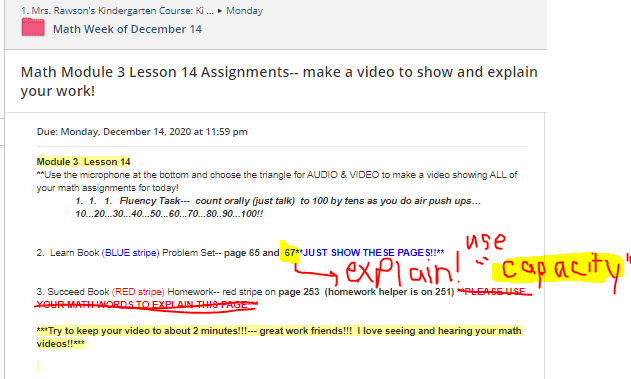Click the RED stripe colored text
Viewport: 631px width, 379px height.
[138, 292]
